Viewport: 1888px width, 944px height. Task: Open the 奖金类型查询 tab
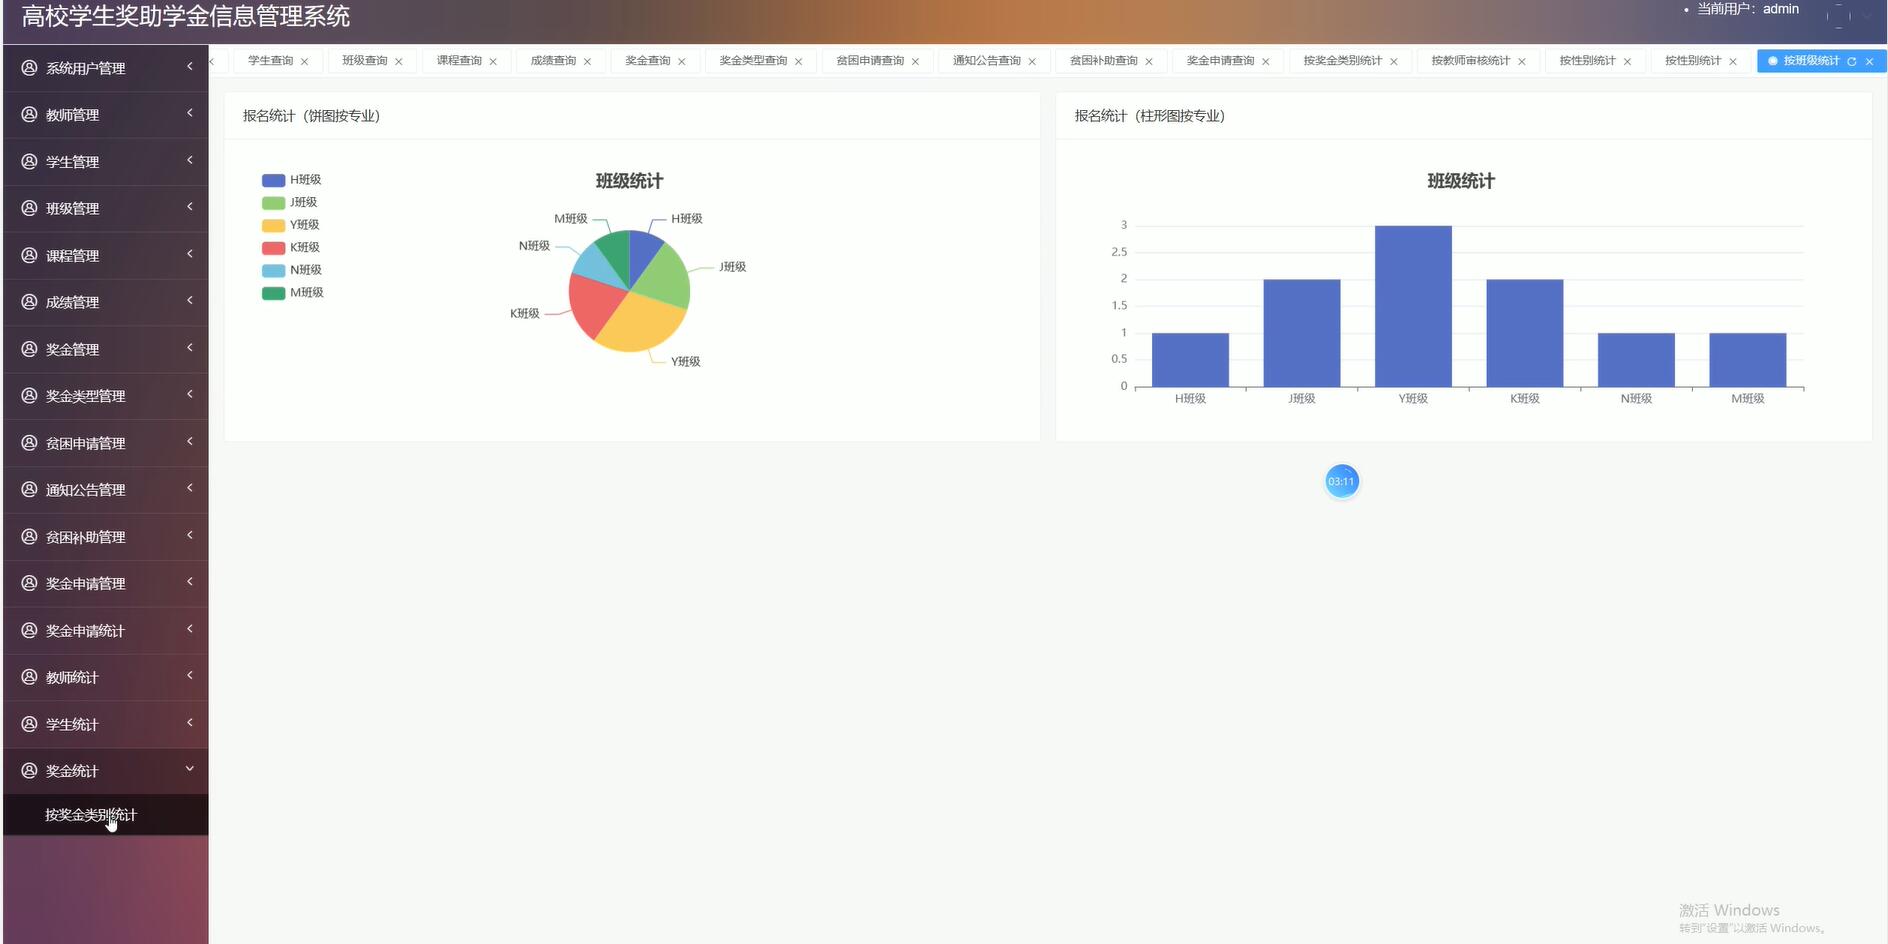pos(752,60)
